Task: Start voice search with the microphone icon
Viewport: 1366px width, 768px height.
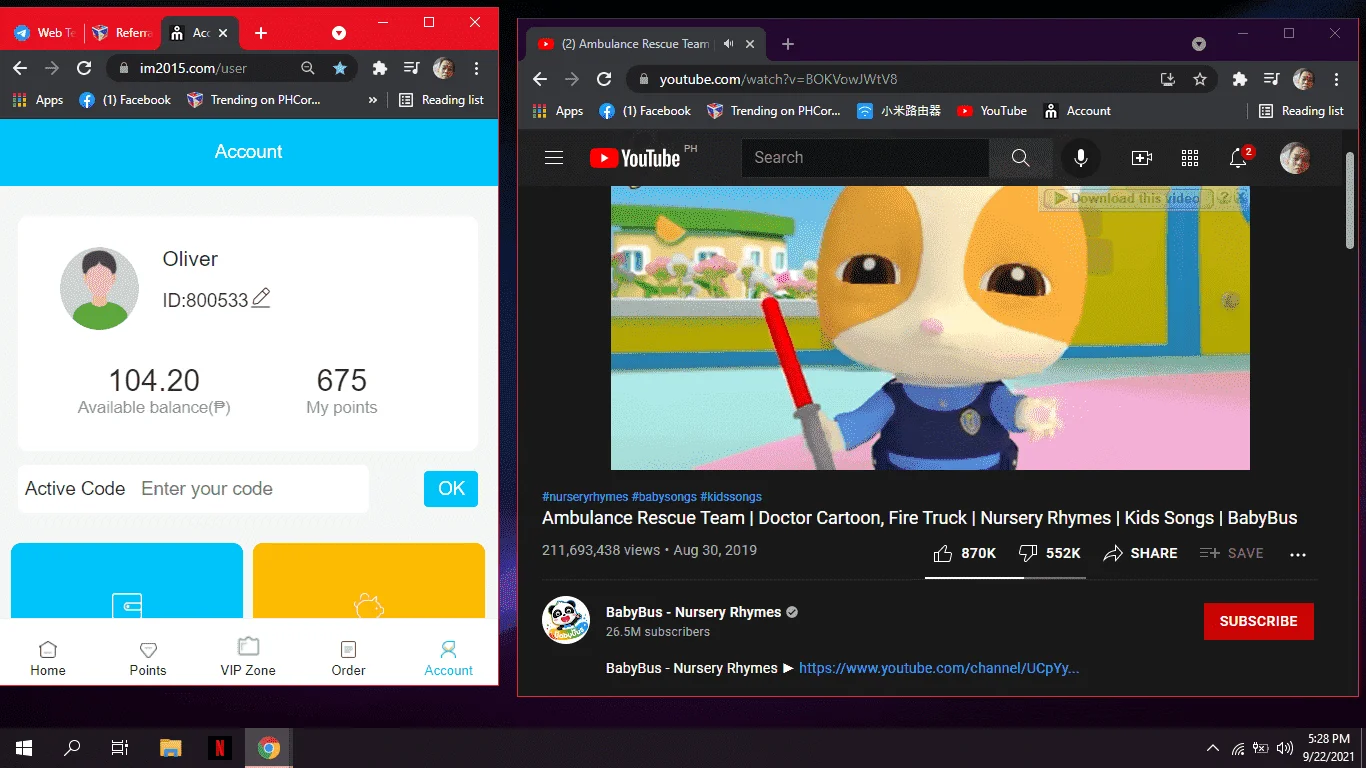Action: (x=1081, y=158)
